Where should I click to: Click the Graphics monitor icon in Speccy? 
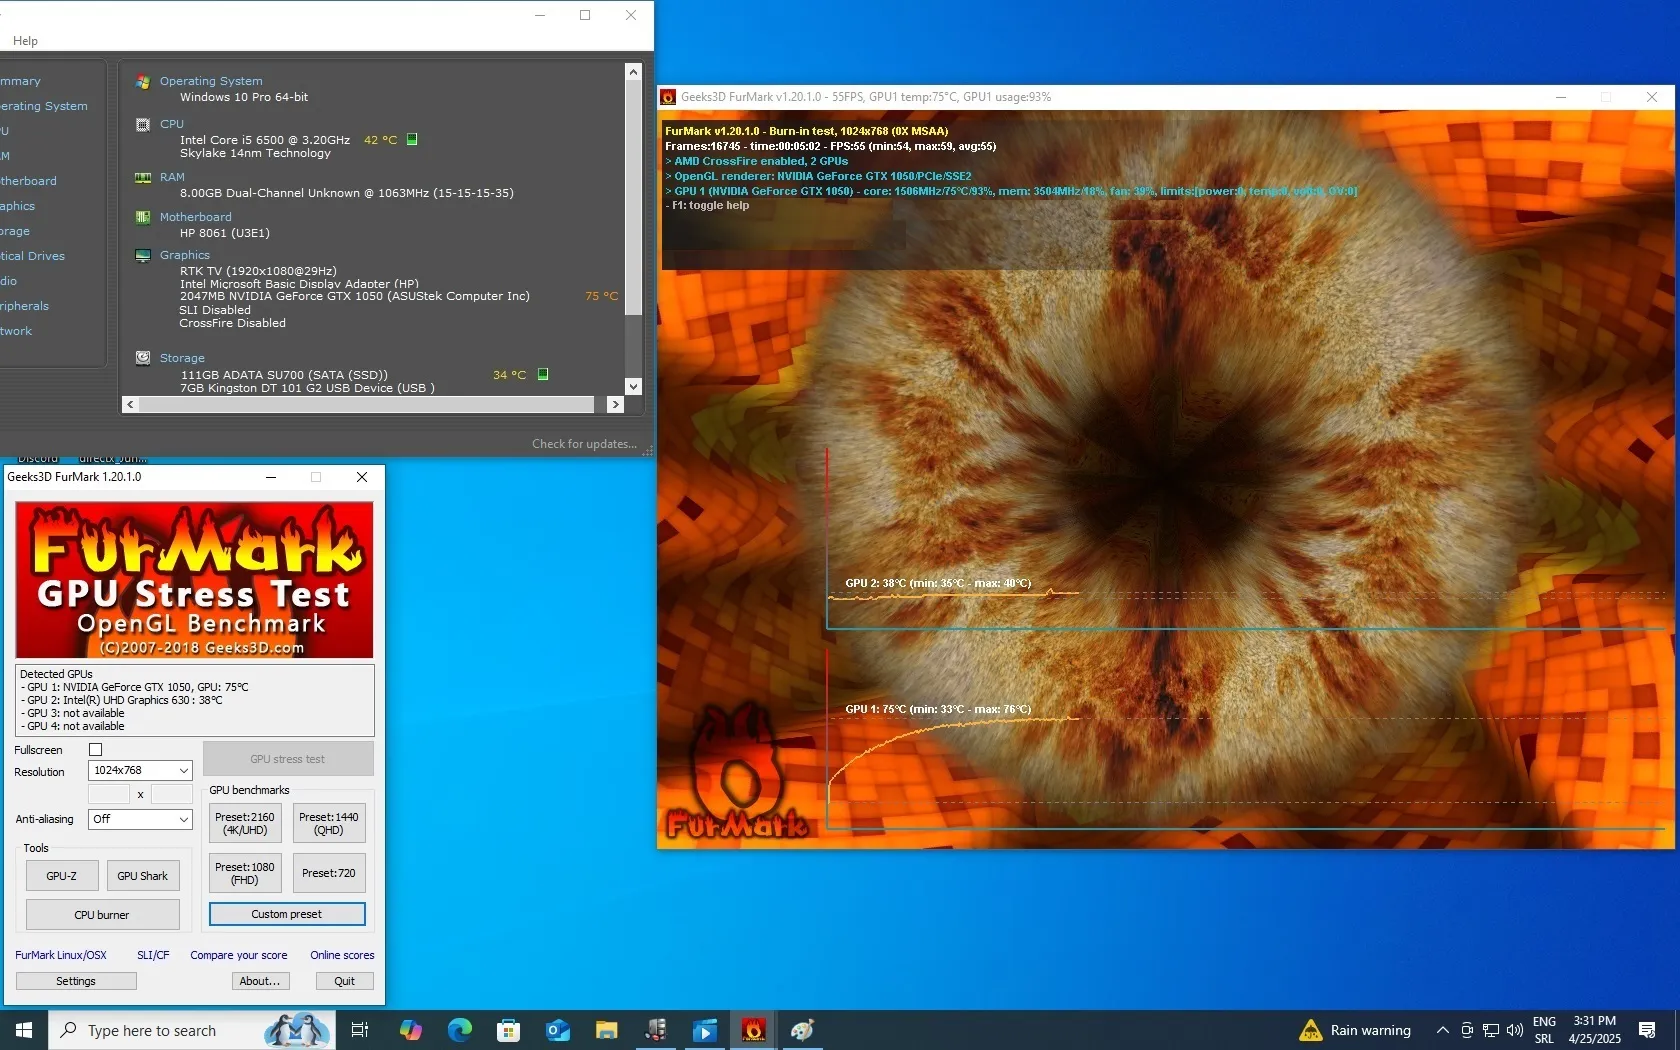click(x=143, y=256)
